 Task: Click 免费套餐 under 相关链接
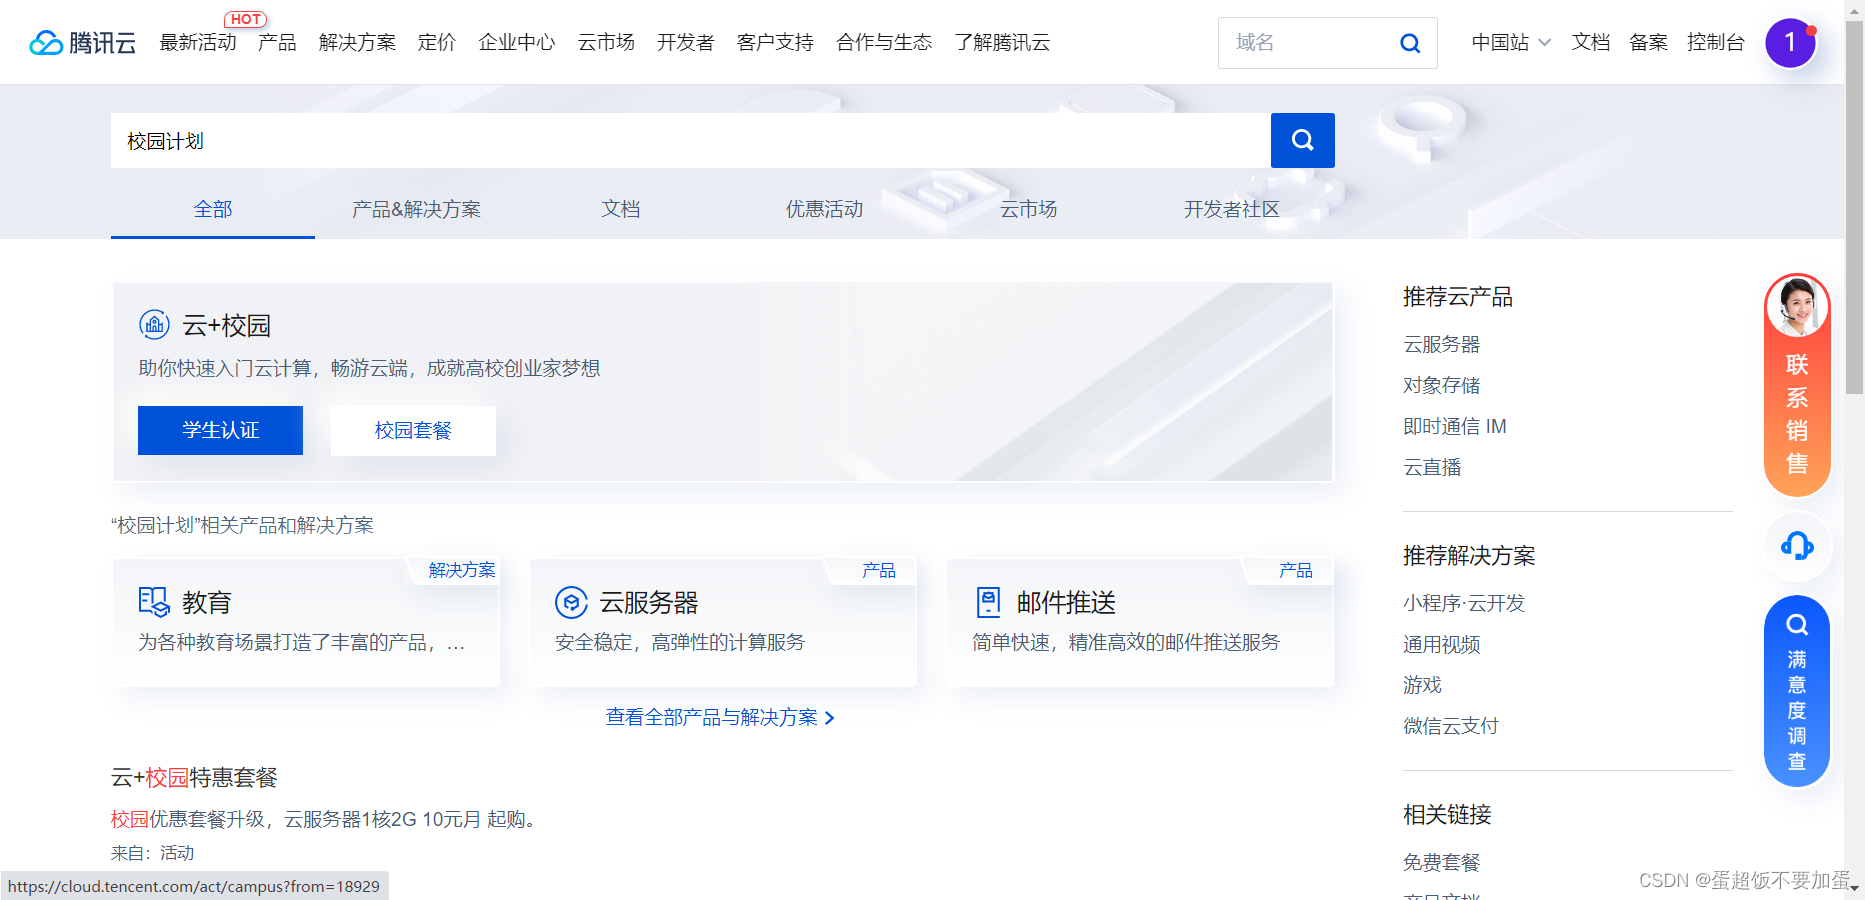(1441, 862)
